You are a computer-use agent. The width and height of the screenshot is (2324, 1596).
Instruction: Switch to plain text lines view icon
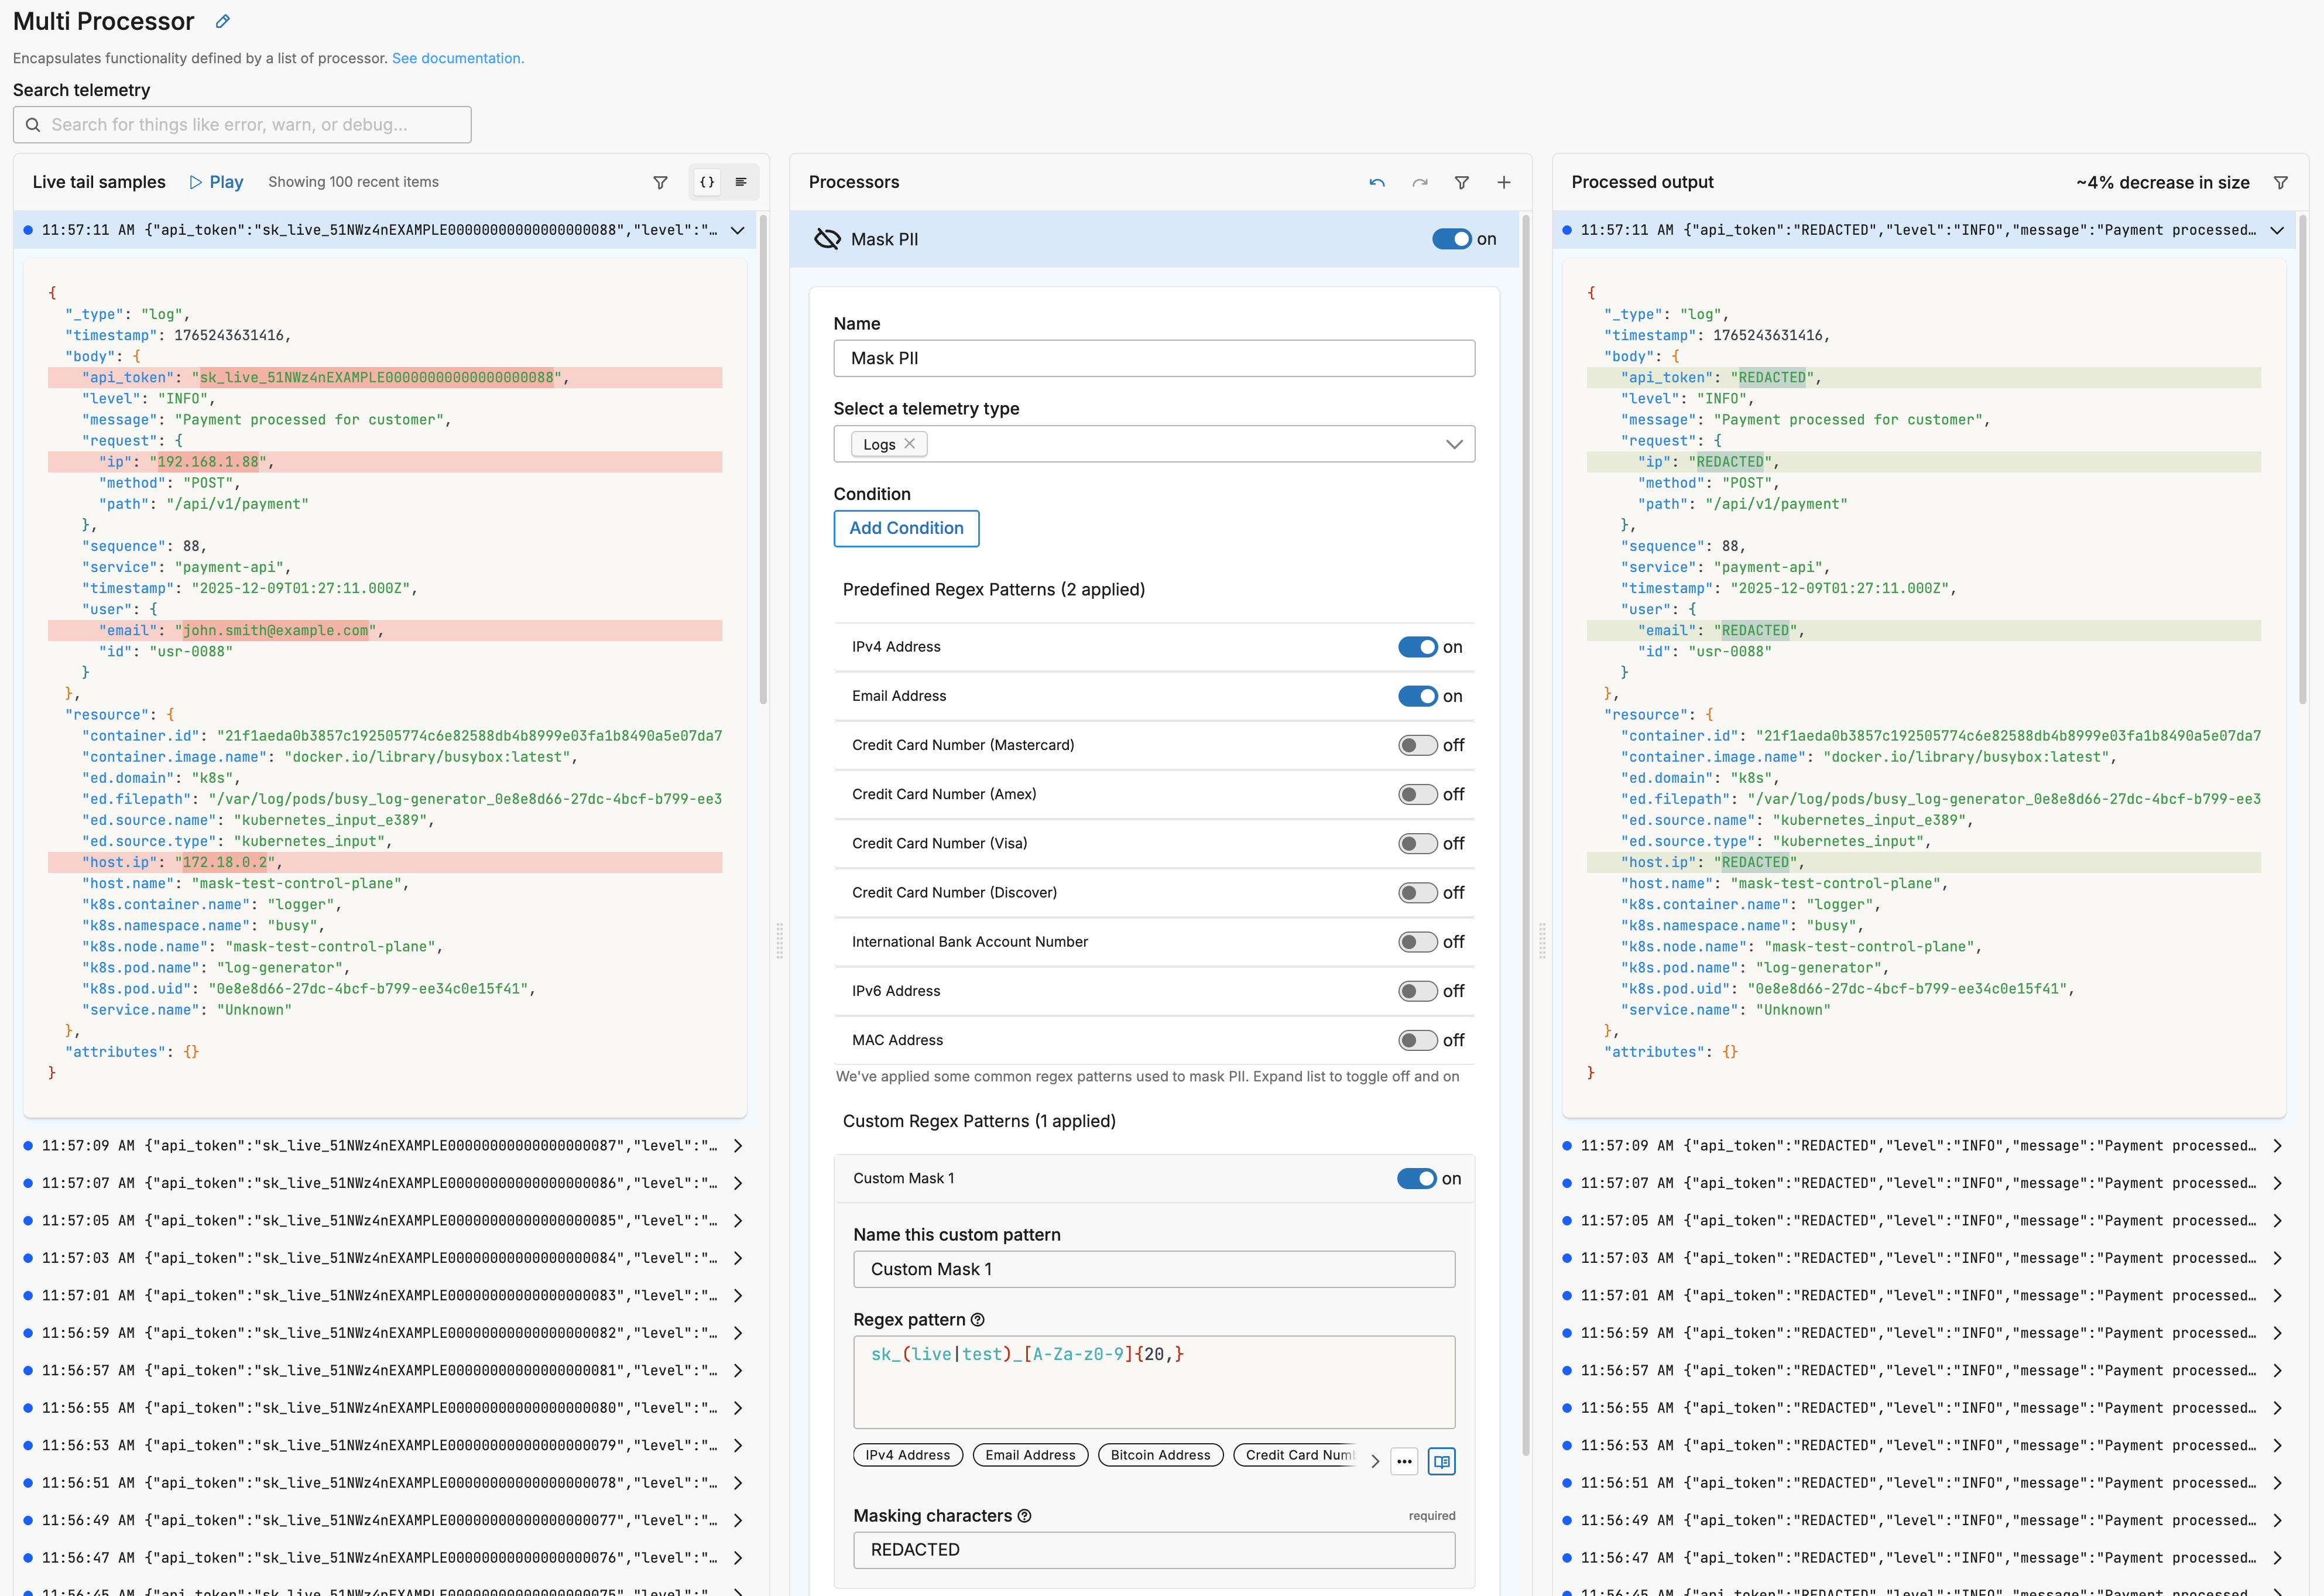click(741, 182)
